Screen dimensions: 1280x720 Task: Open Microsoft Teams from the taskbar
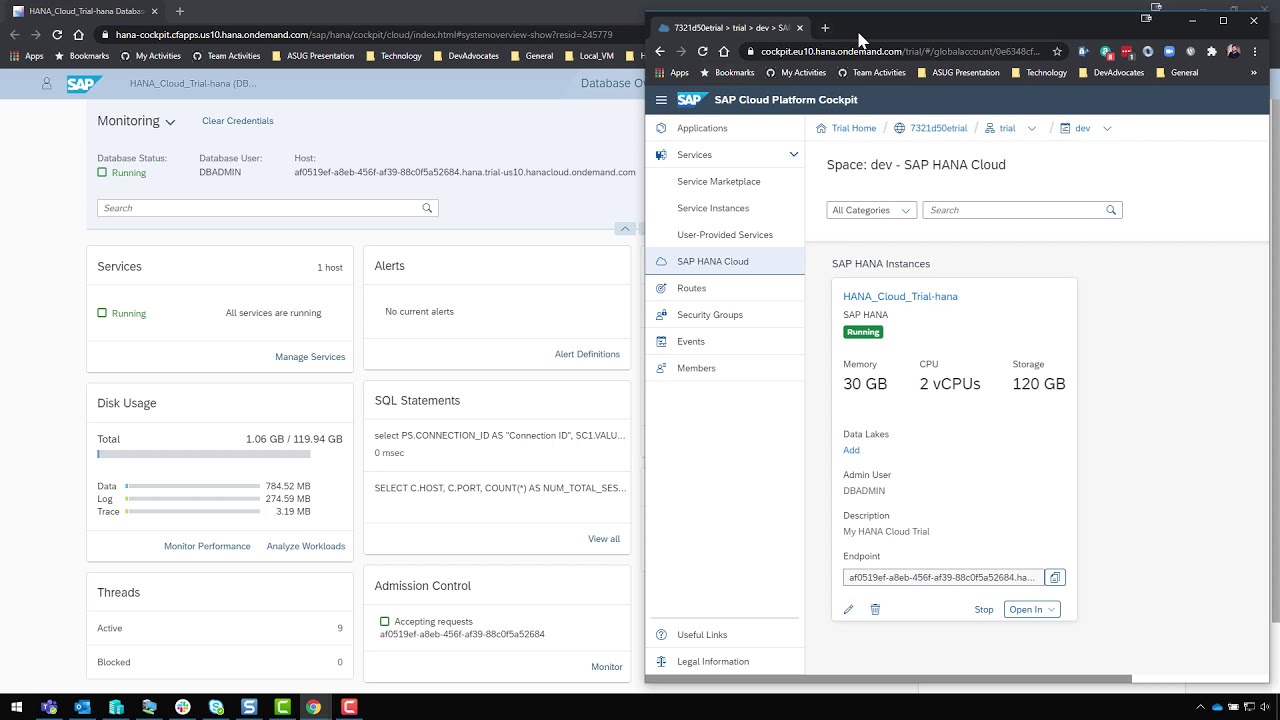pyautogui.click(x=49, y=707)
